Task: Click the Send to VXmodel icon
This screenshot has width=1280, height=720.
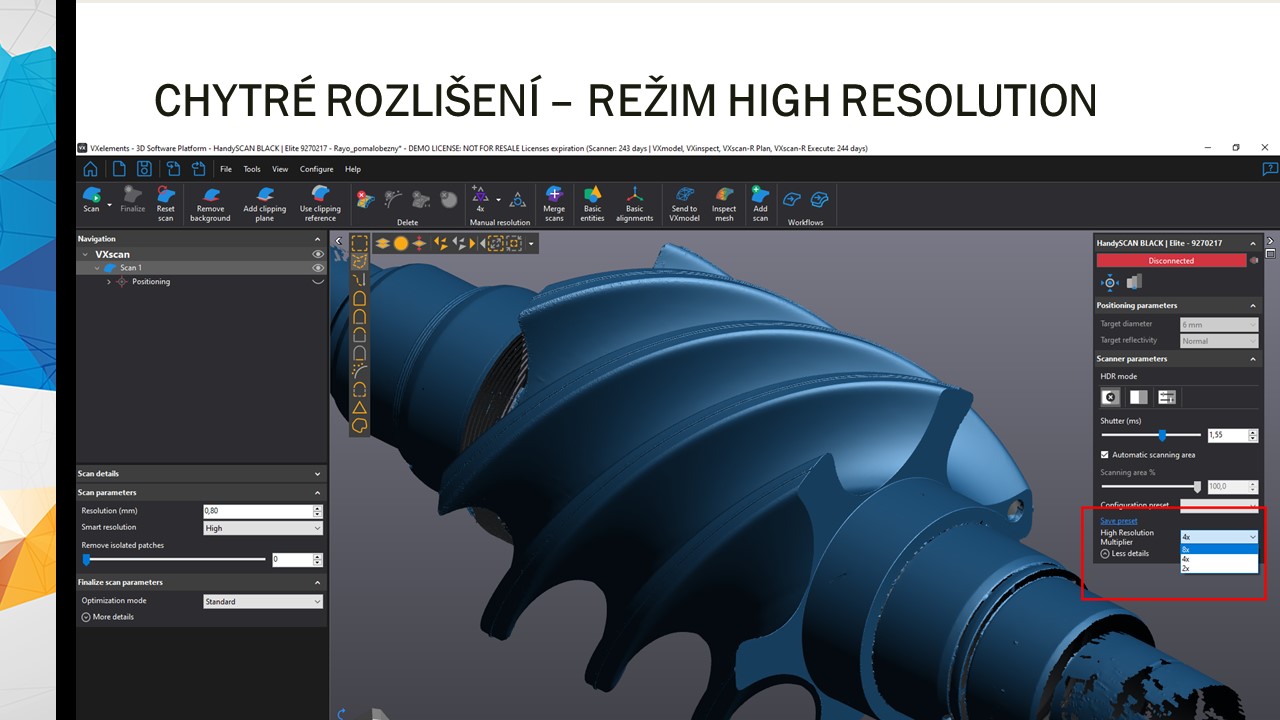Action: point(684,202)
